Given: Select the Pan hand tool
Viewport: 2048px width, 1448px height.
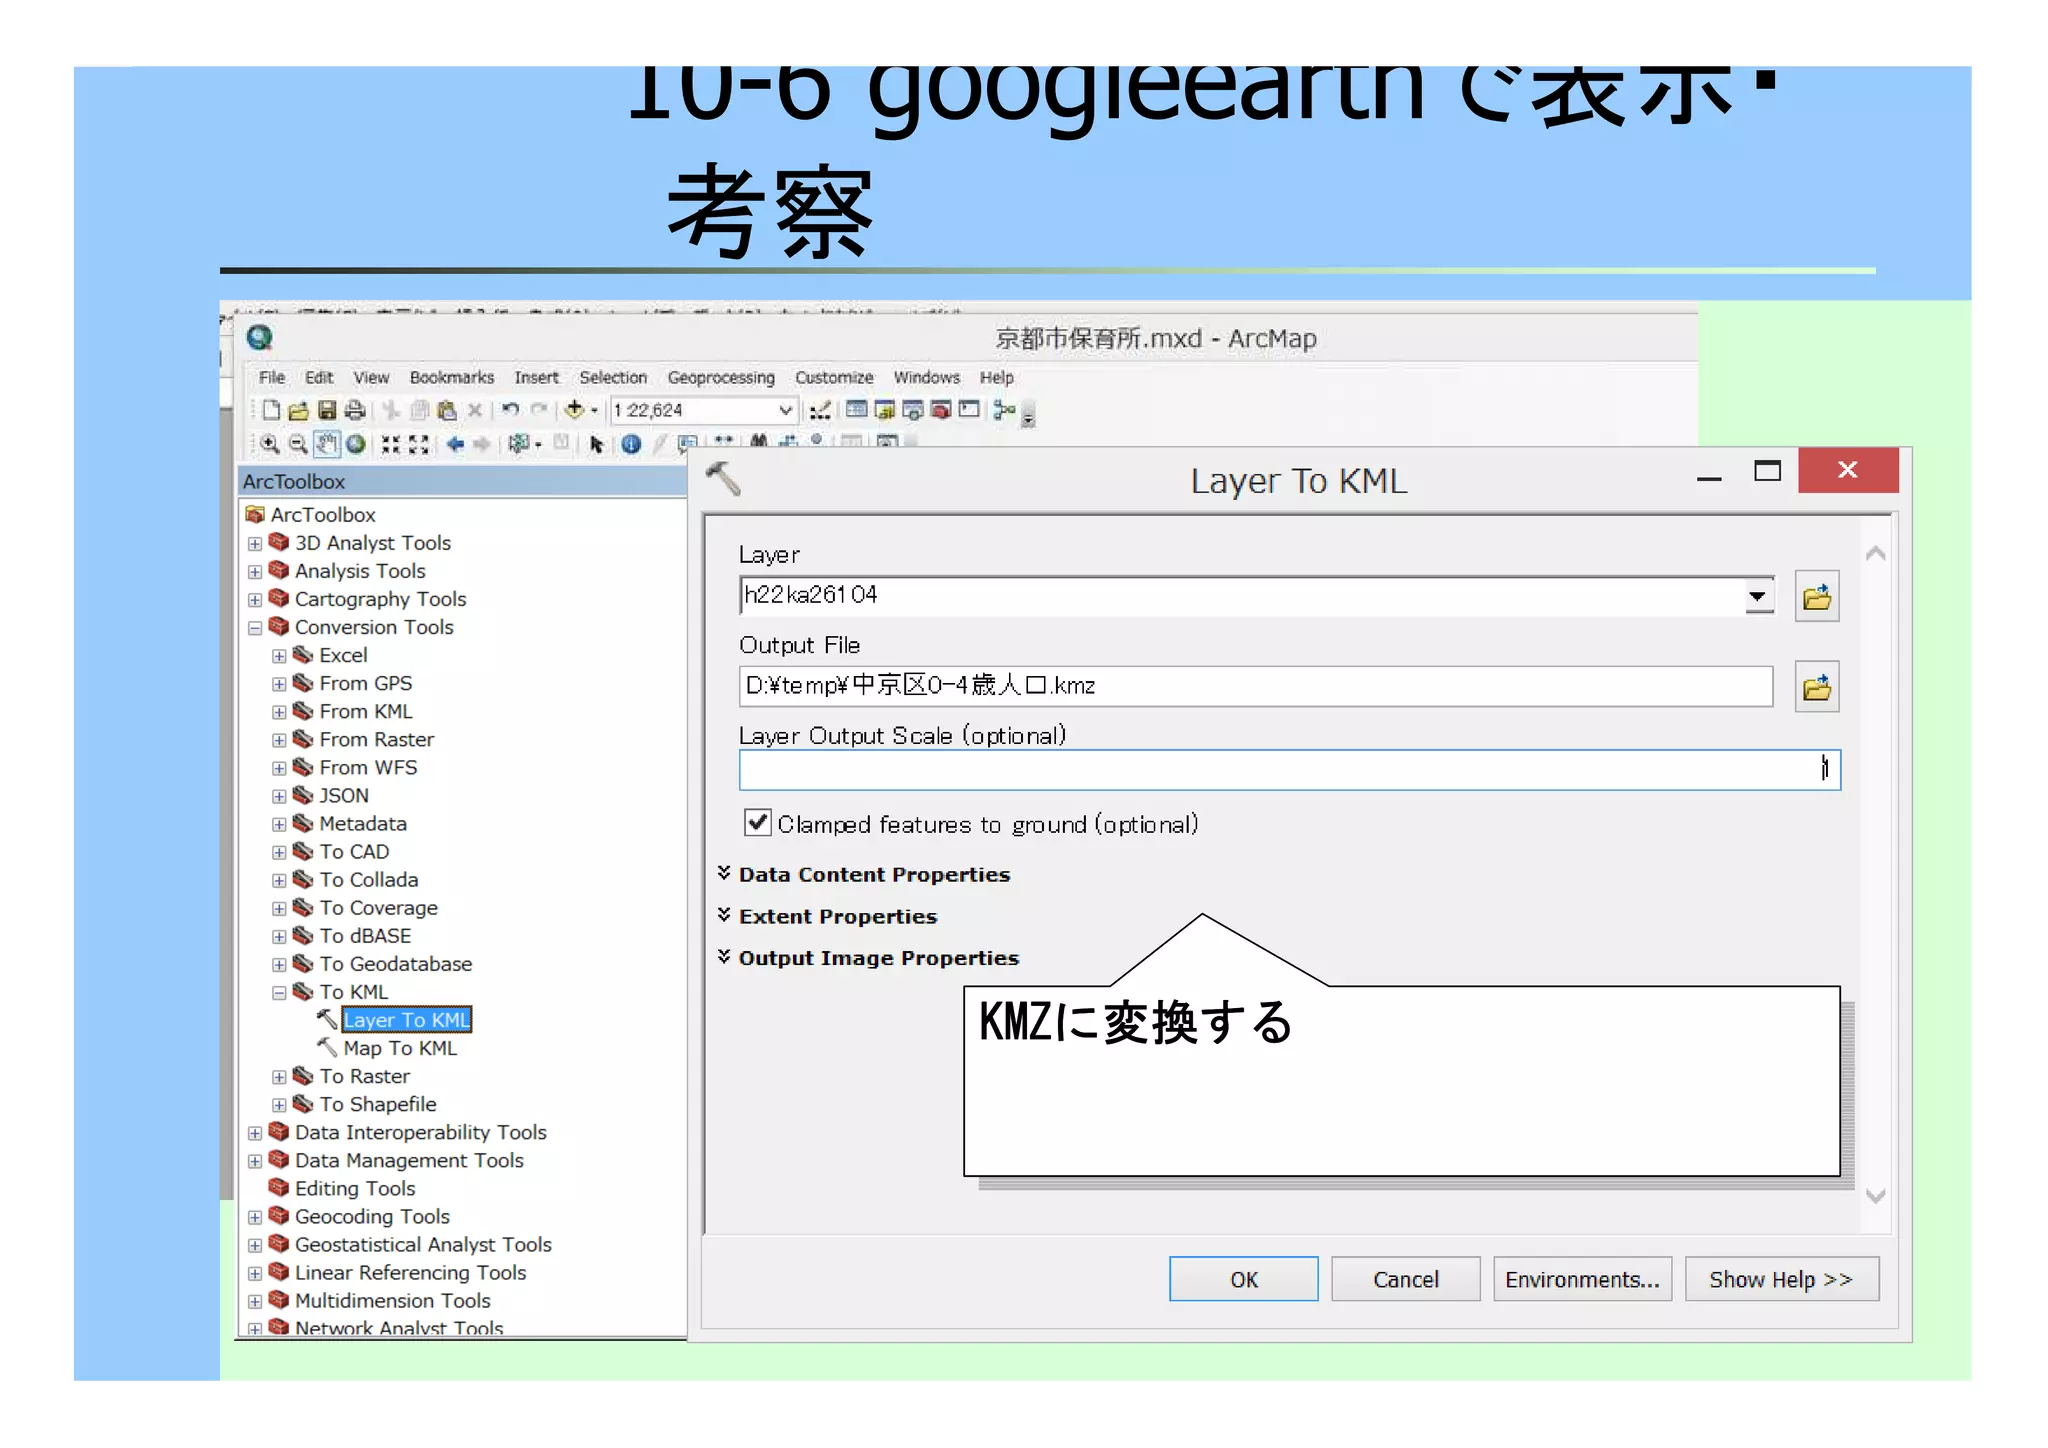Looking at the screenshot, I should click(327, 444).
